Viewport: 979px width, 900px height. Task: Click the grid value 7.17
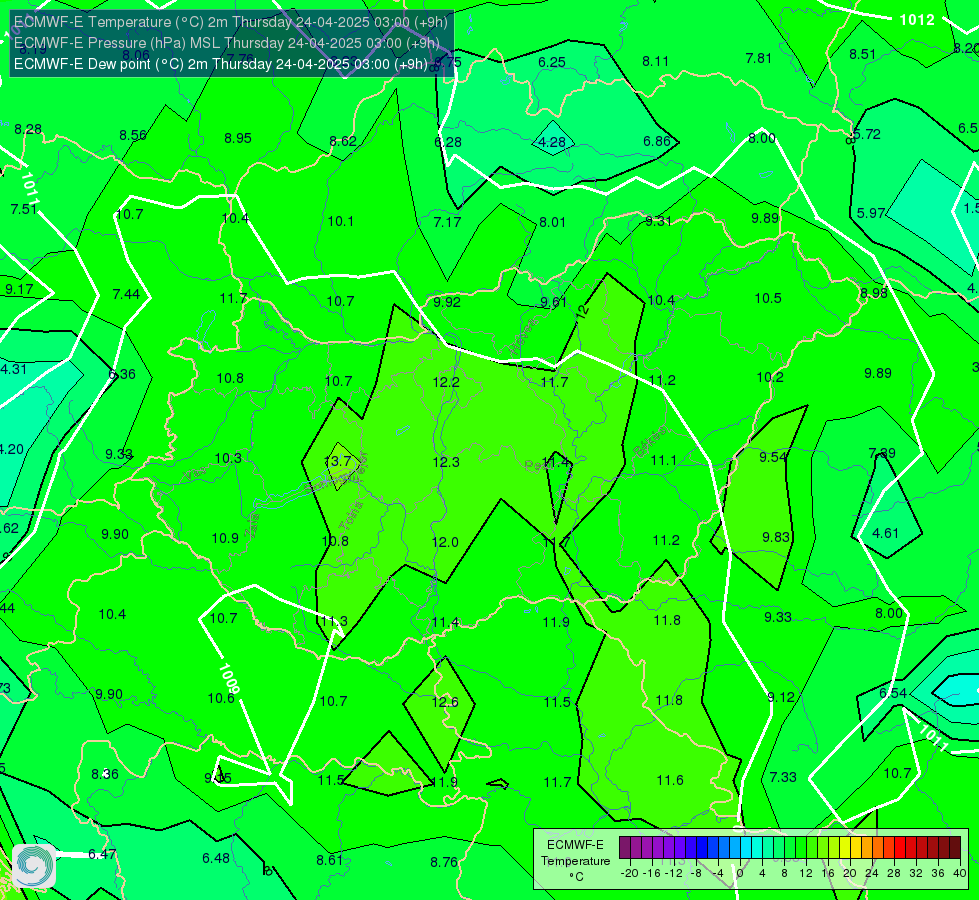tap(447, 222)
